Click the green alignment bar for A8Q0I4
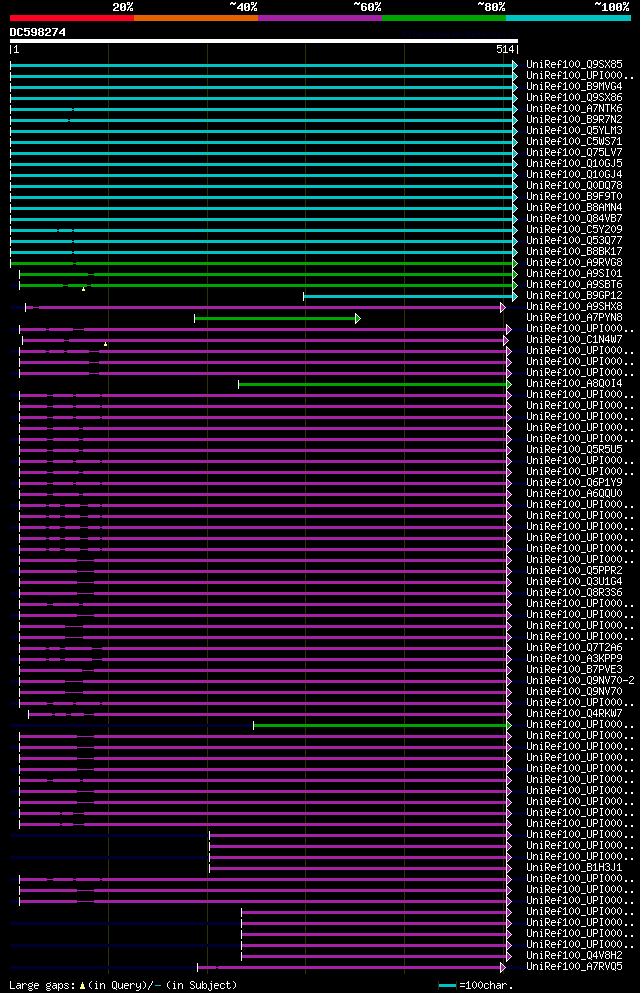The width and height of the screenshot is (640, 993). click(x=373, y=384)
